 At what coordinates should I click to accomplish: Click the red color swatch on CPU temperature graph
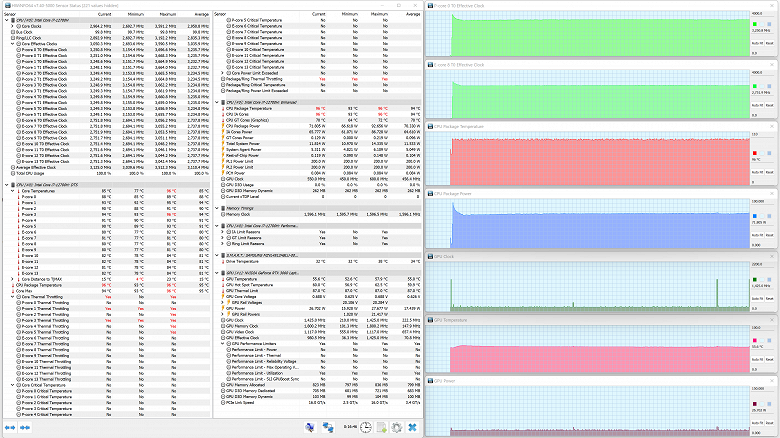coord(757,155)
